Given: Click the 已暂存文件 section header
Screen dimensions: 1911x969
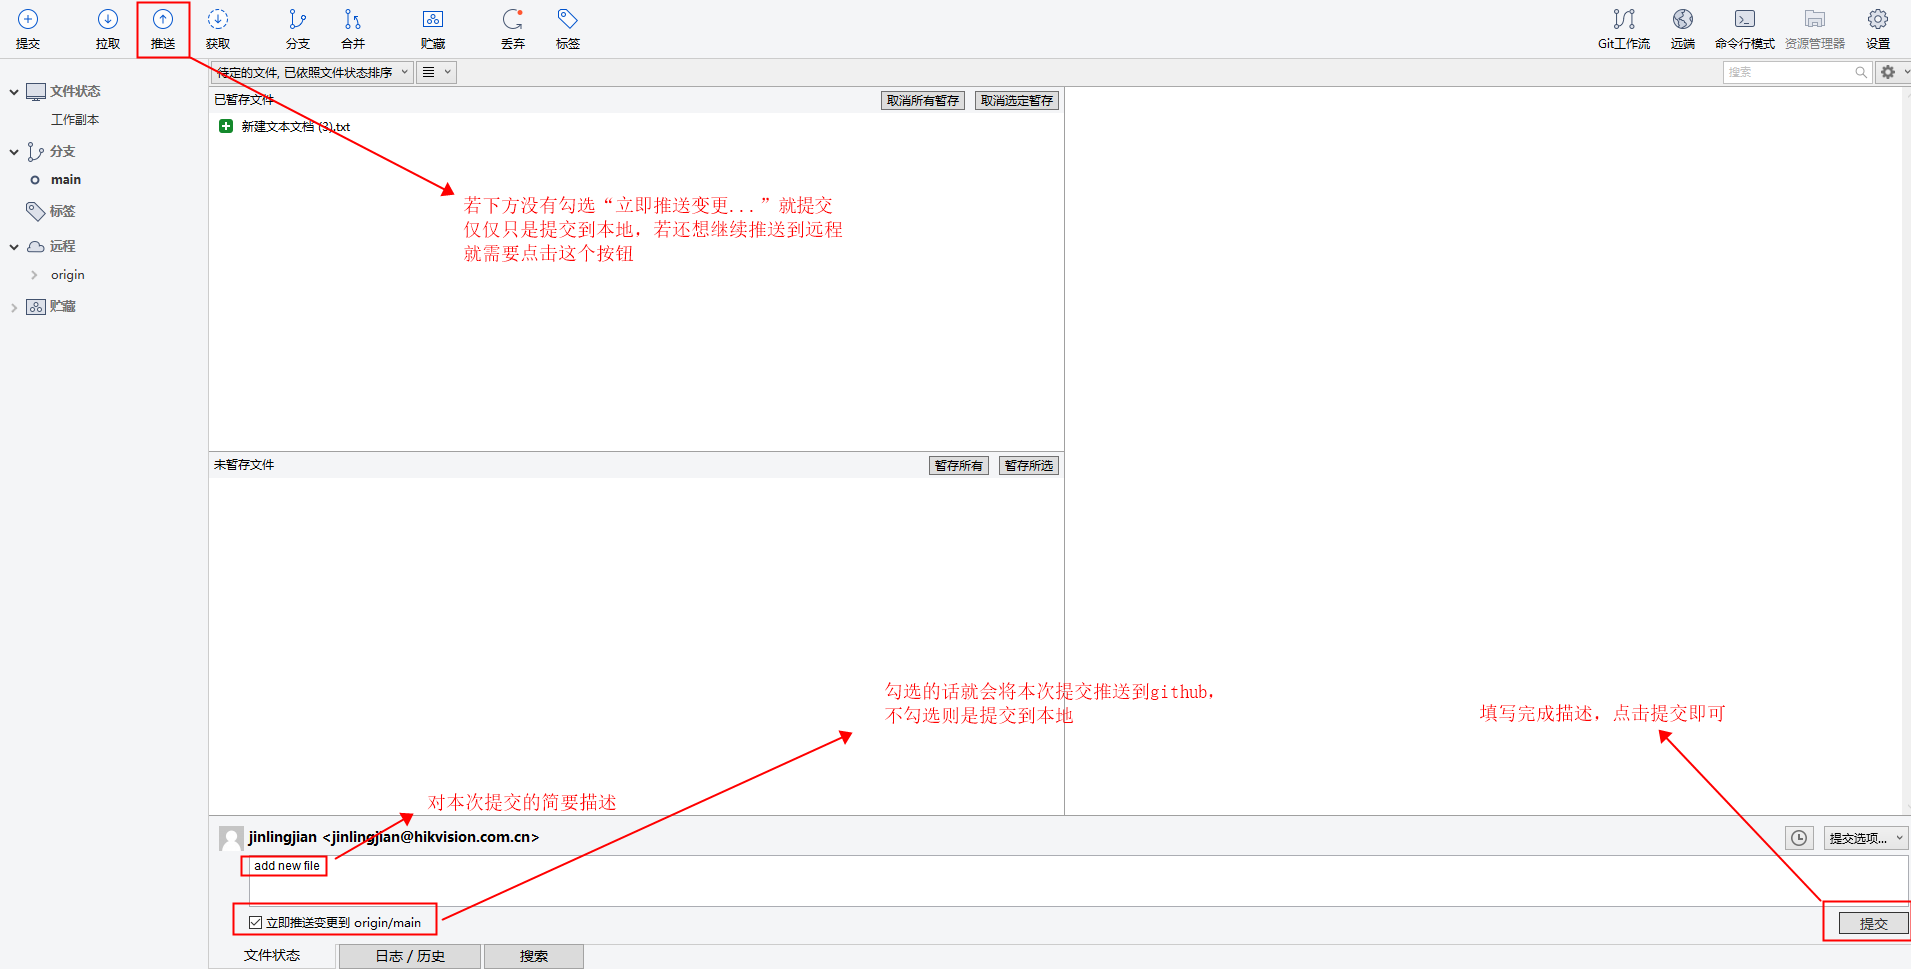Looking at the screenshot, I should point(244,100).
